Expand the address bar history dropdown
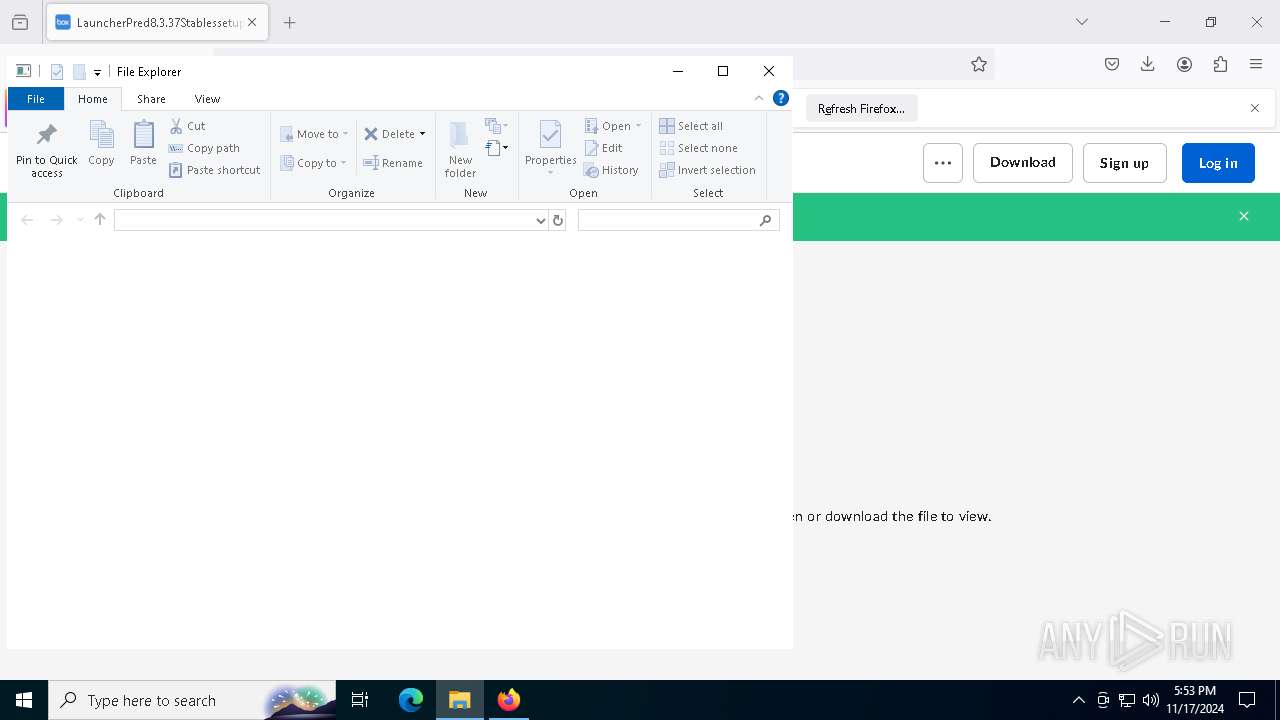 [x=541, y=220]
